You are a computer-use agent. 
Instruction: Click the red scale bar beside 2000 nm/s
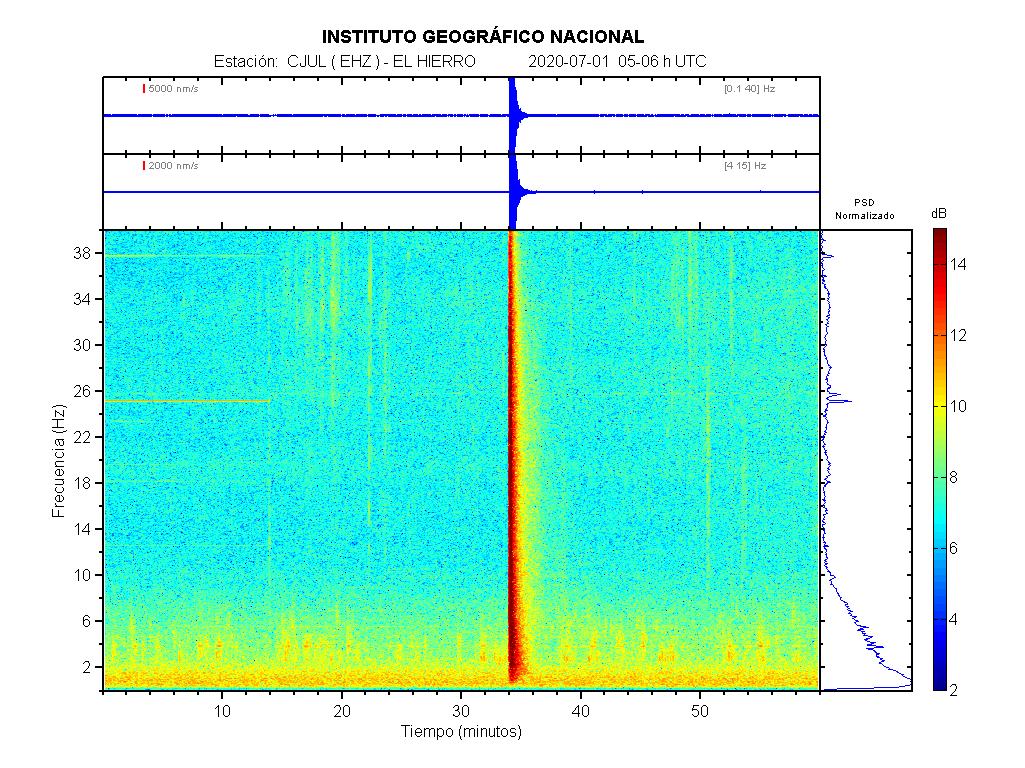[144, 165]
